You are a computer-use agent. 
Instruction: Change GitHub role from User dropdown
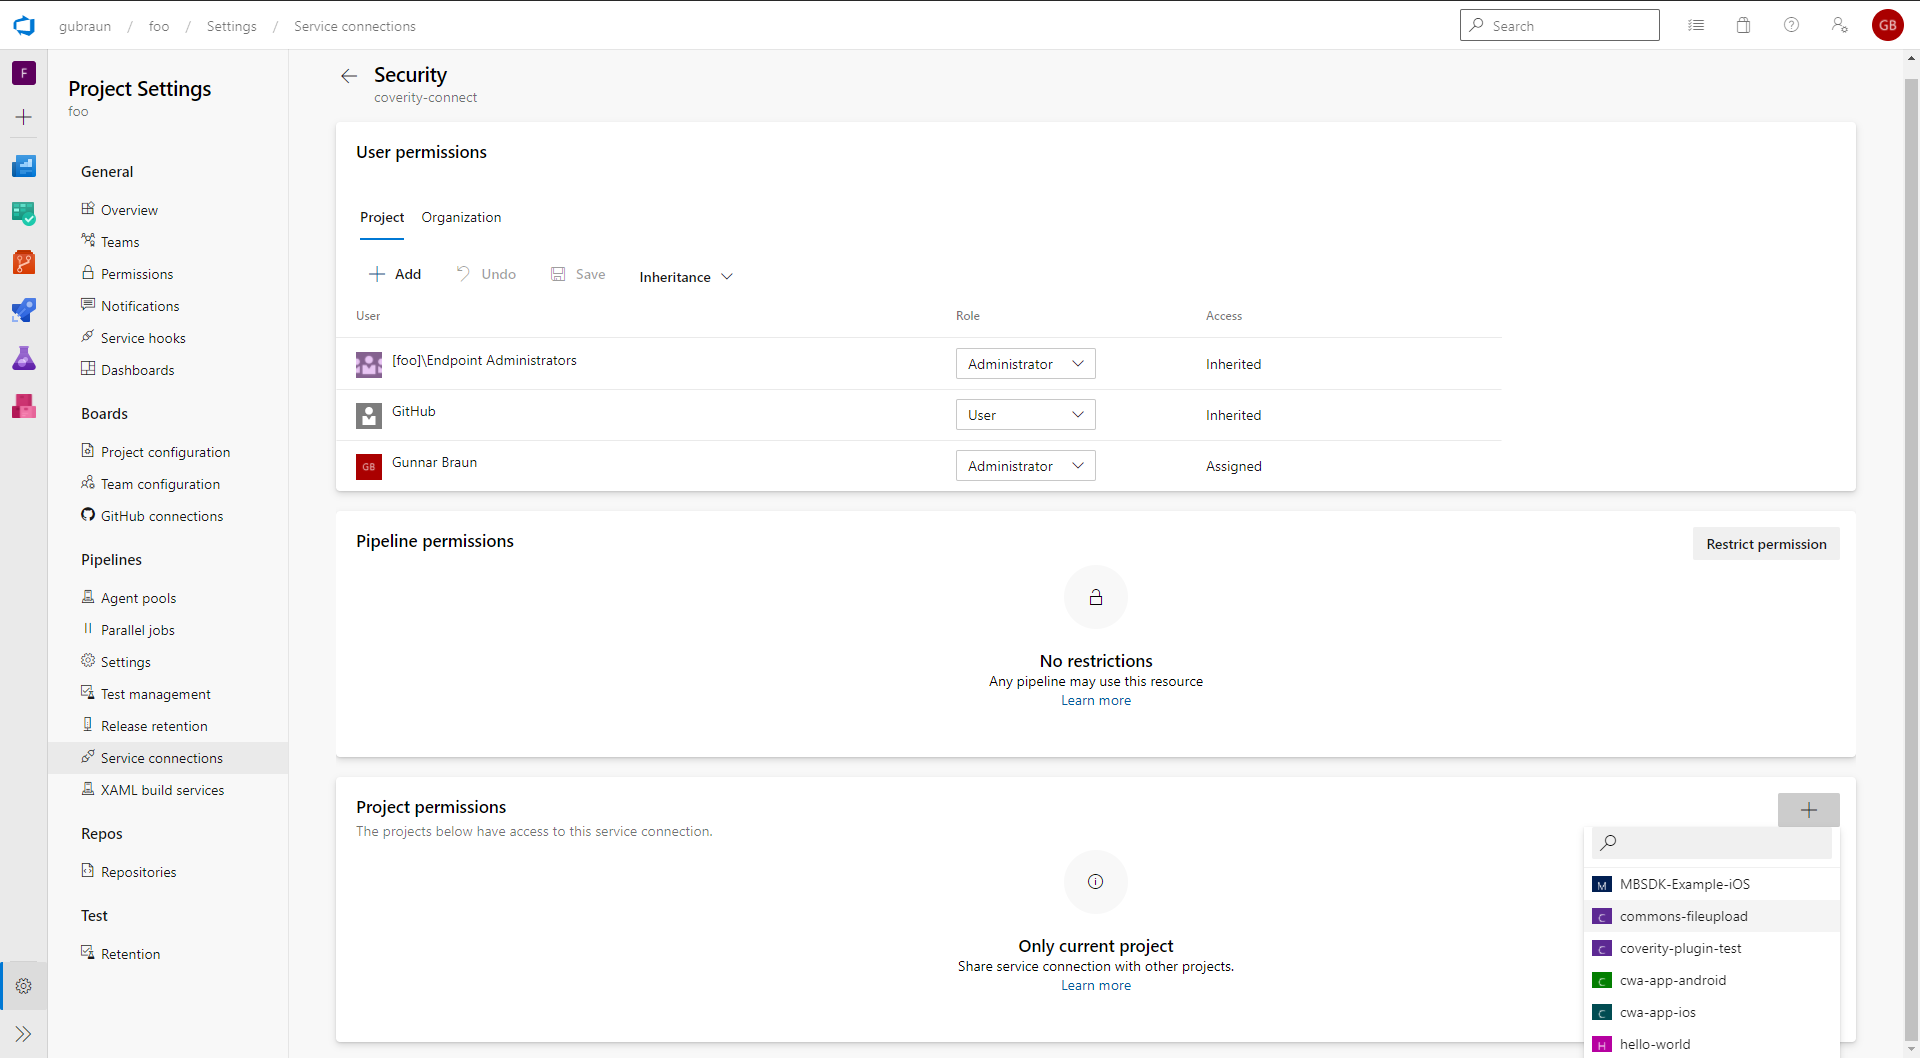tap(1025, 414)
